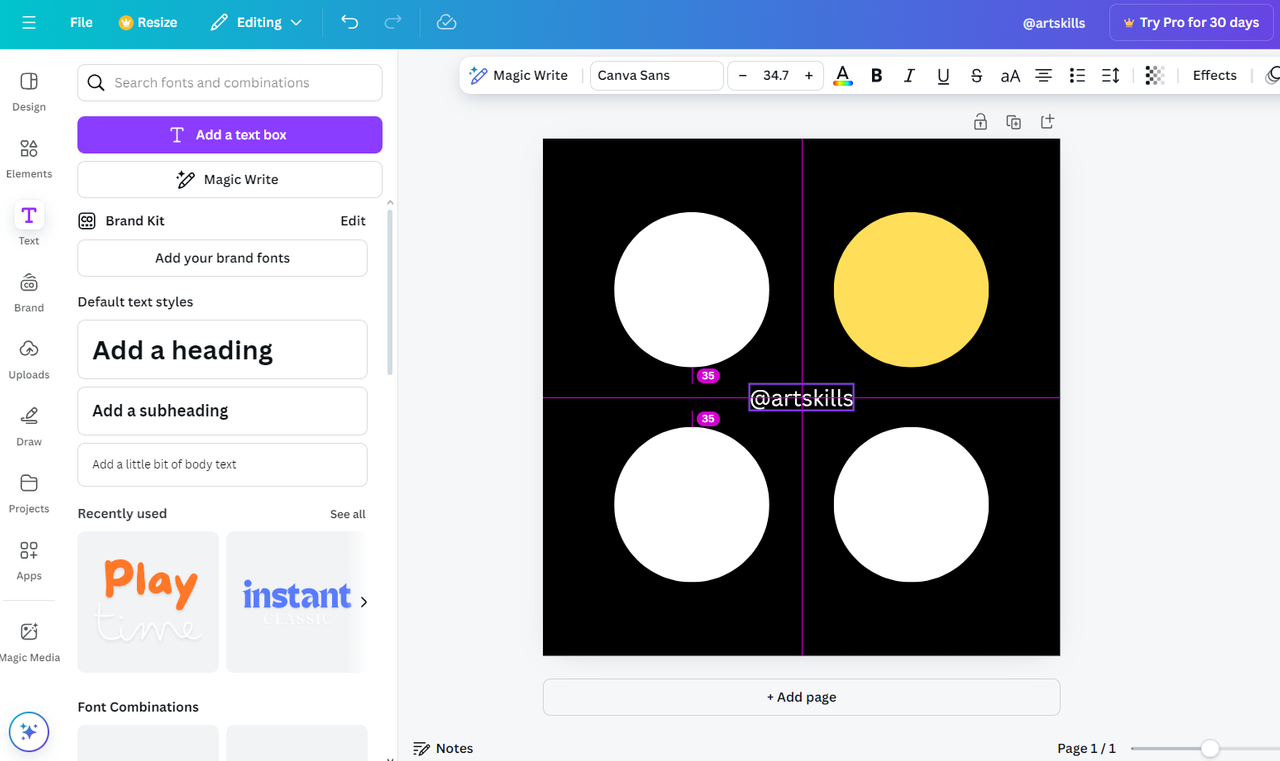This screenshot has height=761, width=1280.
Task: Open line spacing options
Action: click(x=1110, y=75)
